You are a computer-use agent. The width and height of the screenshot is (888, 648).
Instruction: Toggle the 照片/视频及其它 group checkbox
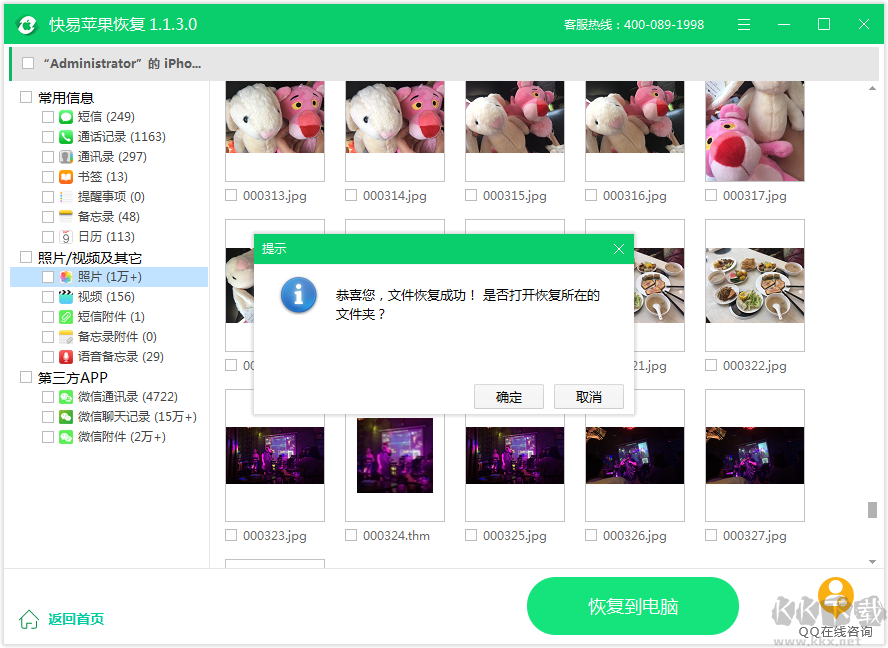point(25,257)
